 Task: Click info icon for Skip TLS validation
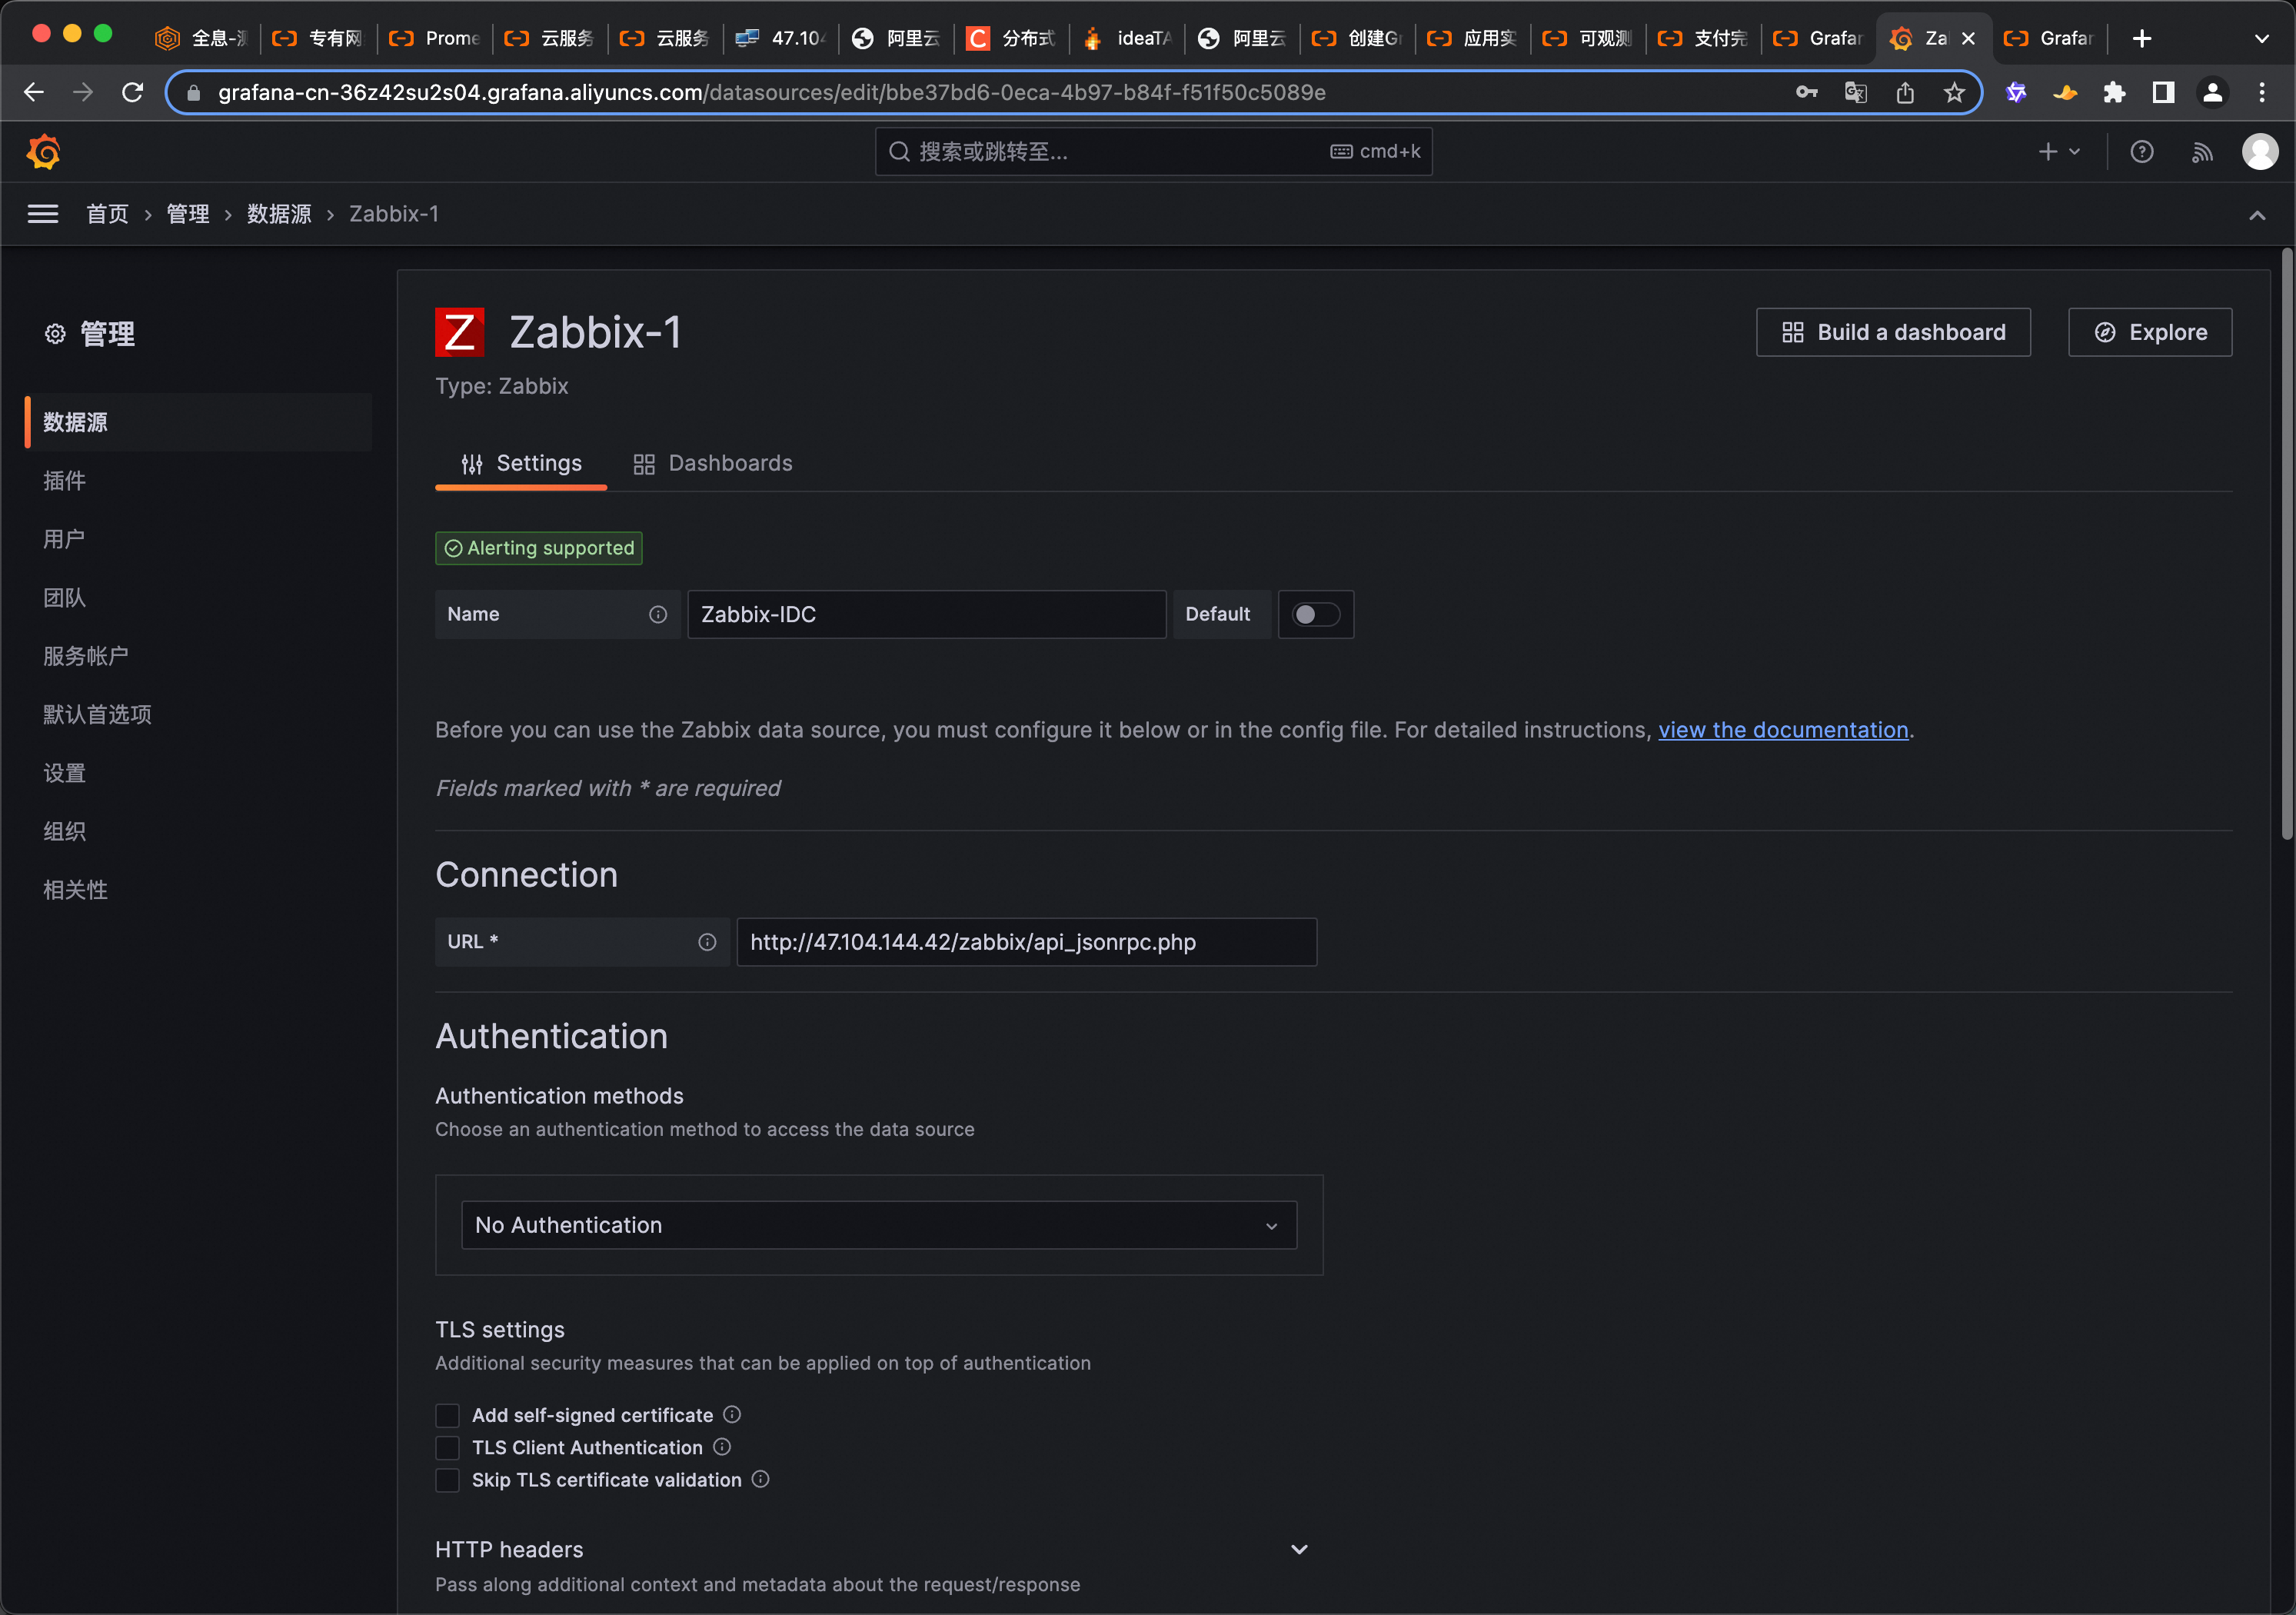tap(760, 1479)
